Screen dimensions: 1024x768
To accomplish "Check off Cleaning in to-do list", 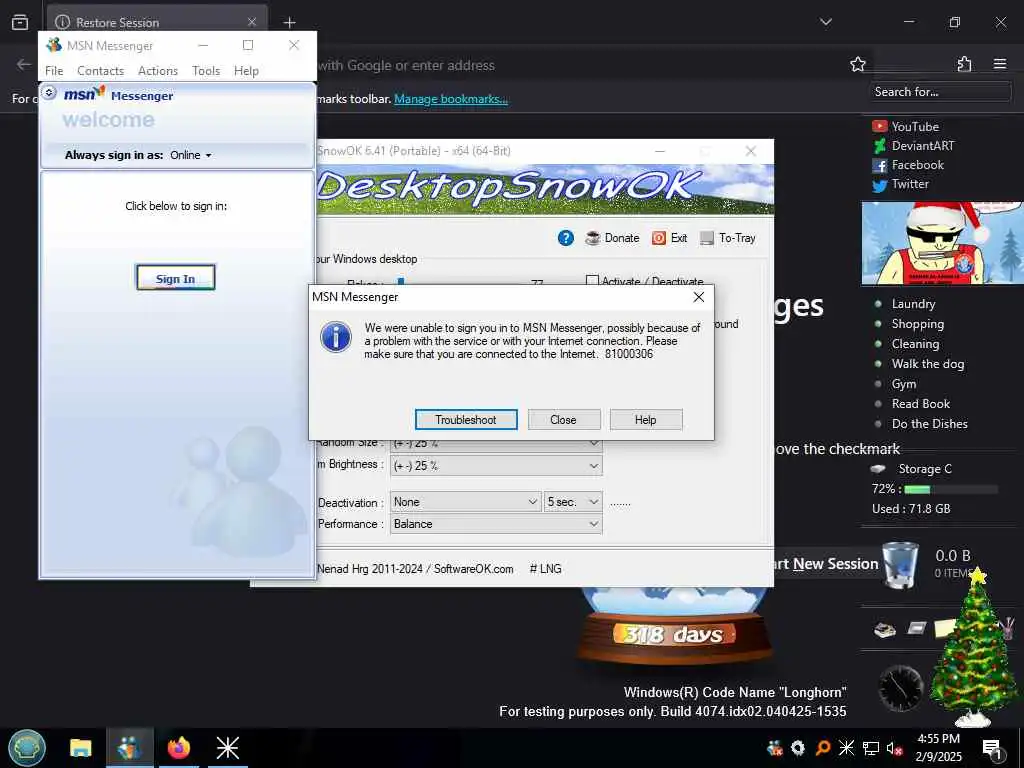I will [x=878, y=344].
